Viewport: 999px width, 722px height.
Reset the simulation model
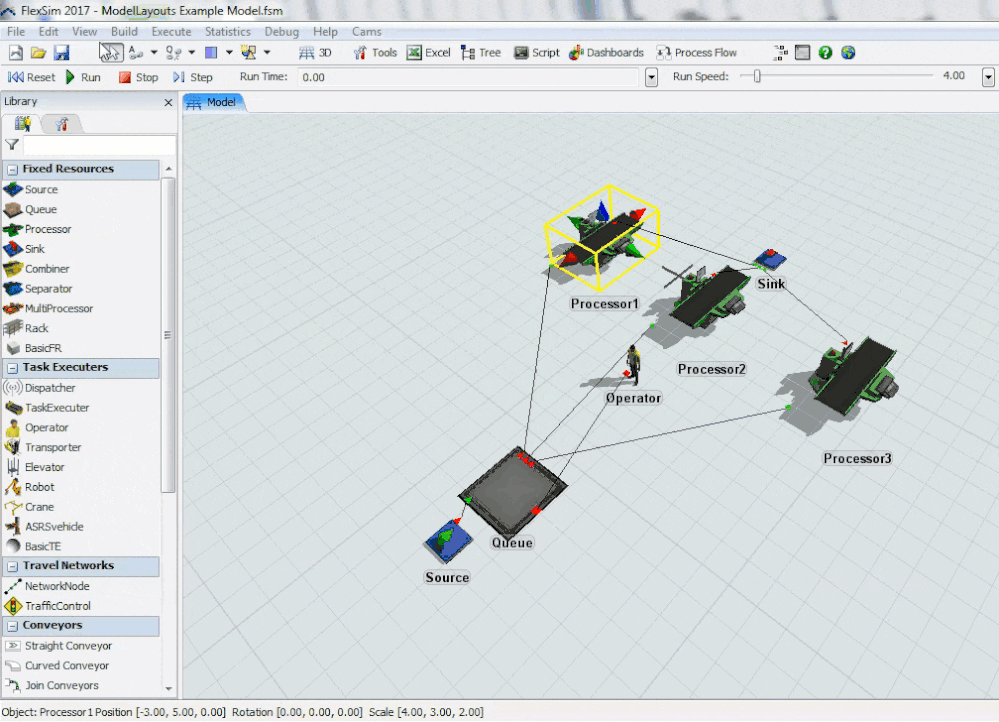[31, 77]
